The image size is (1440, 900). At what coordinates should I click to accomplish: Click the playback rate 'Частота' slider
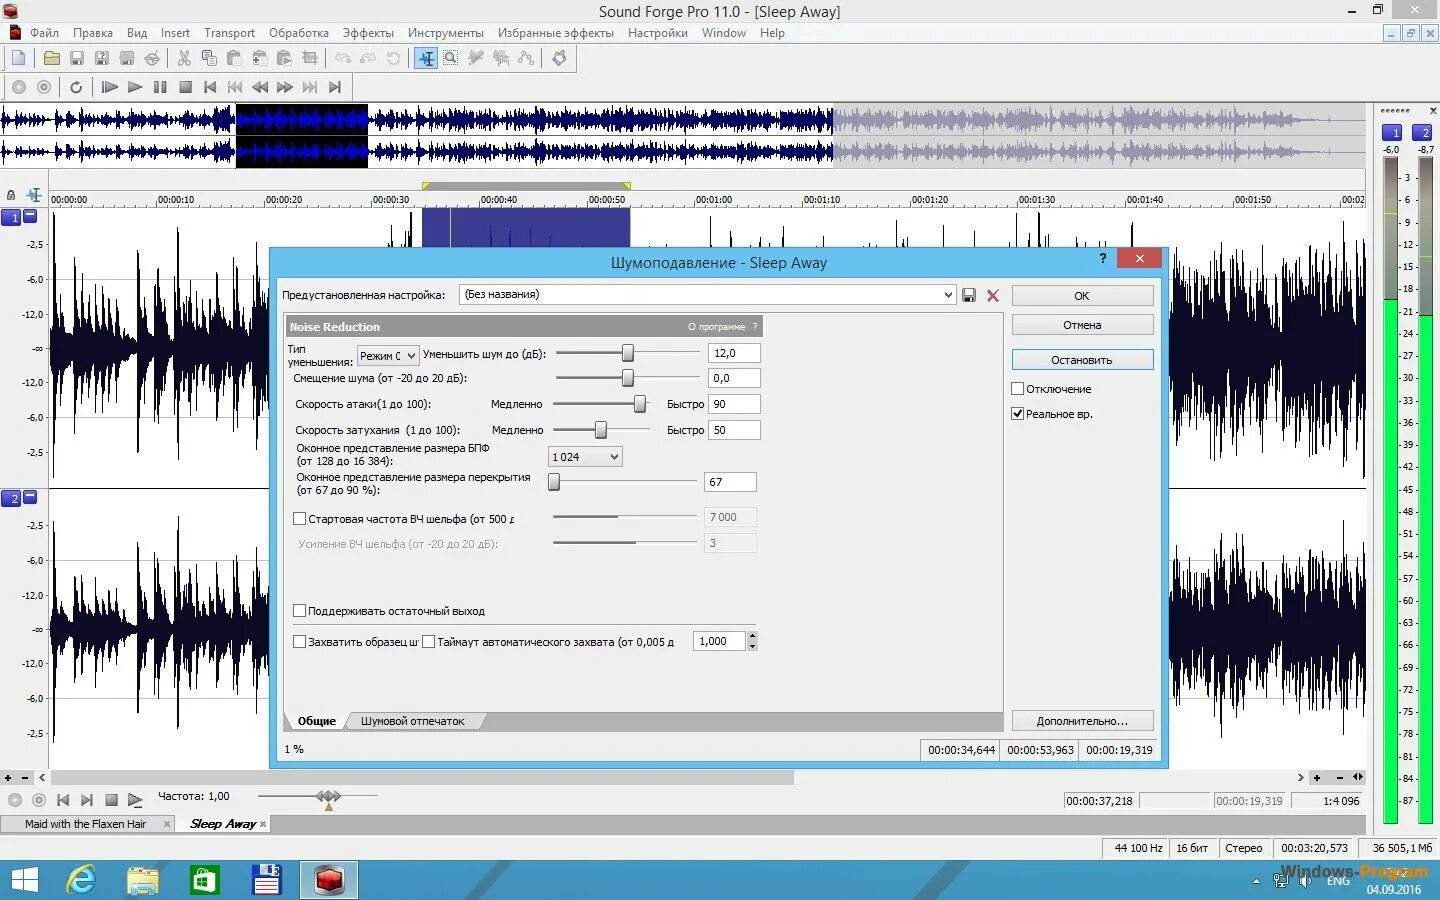pos(329,796)
